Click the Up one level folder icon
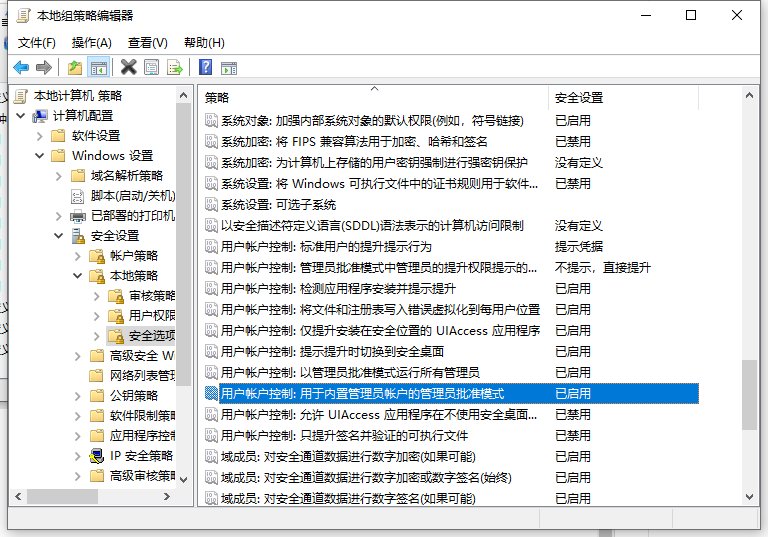 pyautogui.click(x=74, y=67)
